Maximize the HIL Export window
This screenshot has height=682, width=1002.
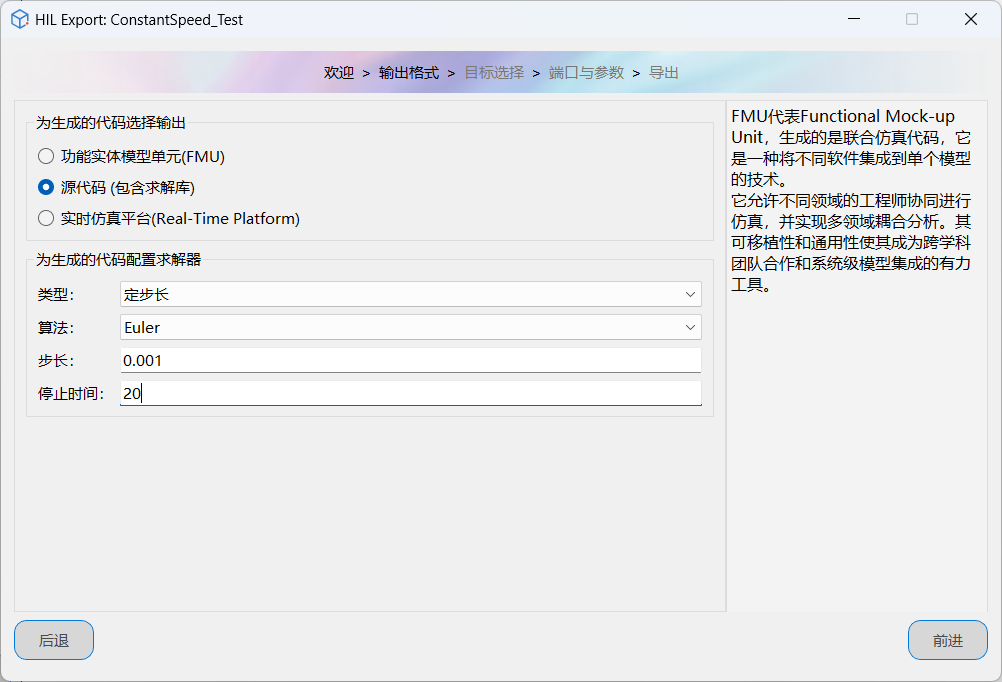912,19
